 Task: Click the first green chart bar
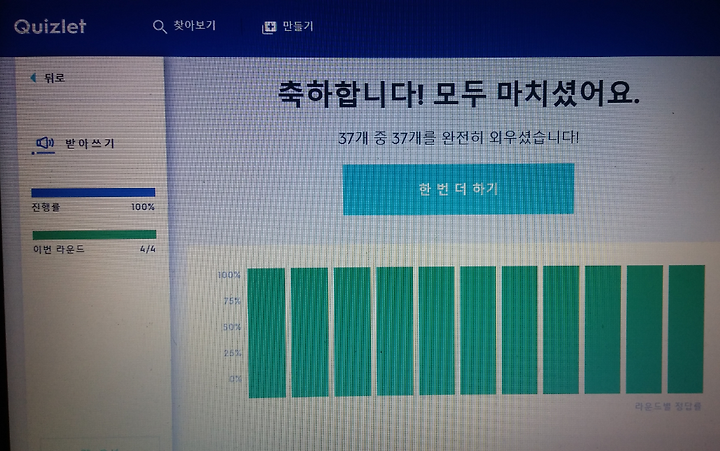click(x=266, y=333)
